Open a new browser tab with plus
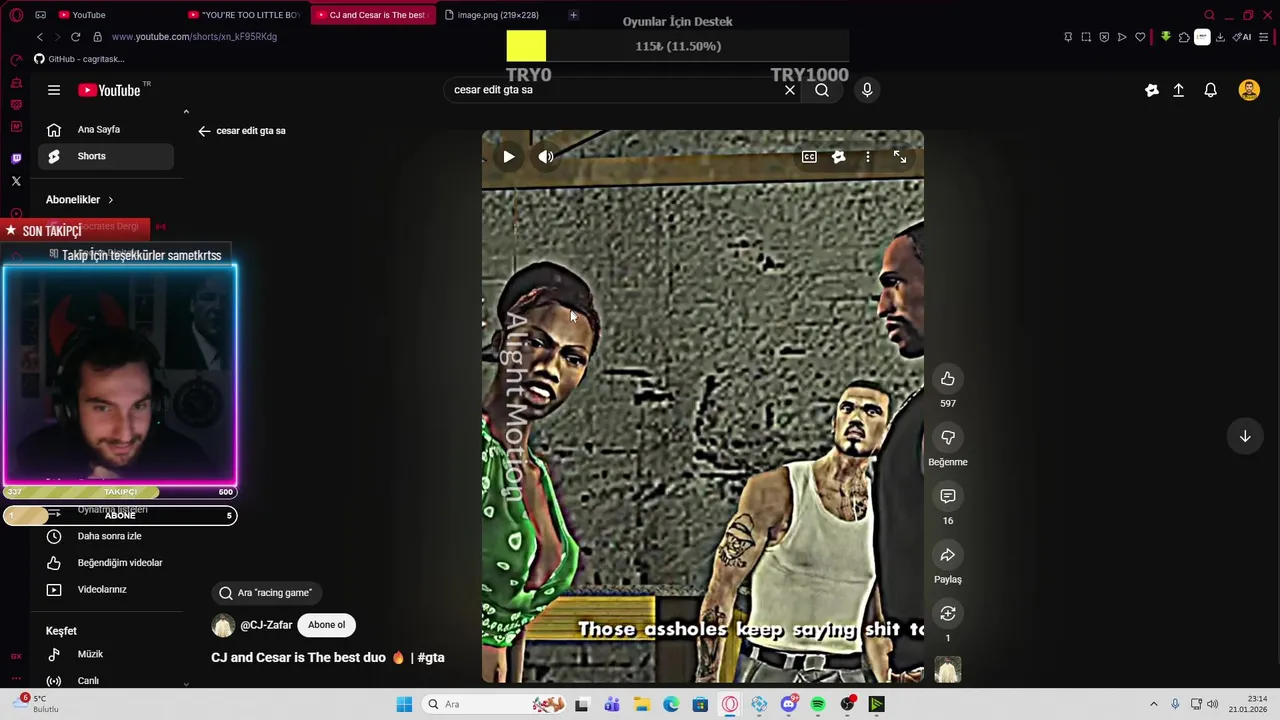 click(573, 15)
